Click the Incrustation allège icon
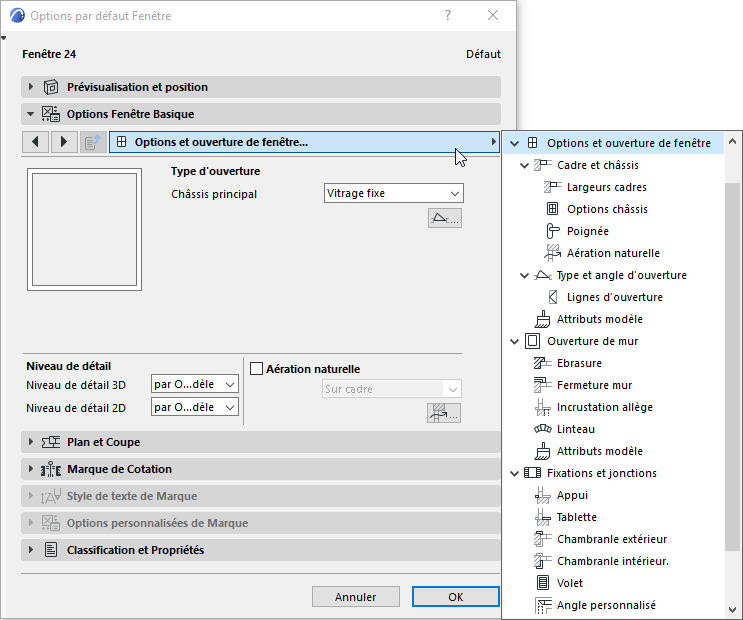This screenshot has height=620, width=743. 543,407
